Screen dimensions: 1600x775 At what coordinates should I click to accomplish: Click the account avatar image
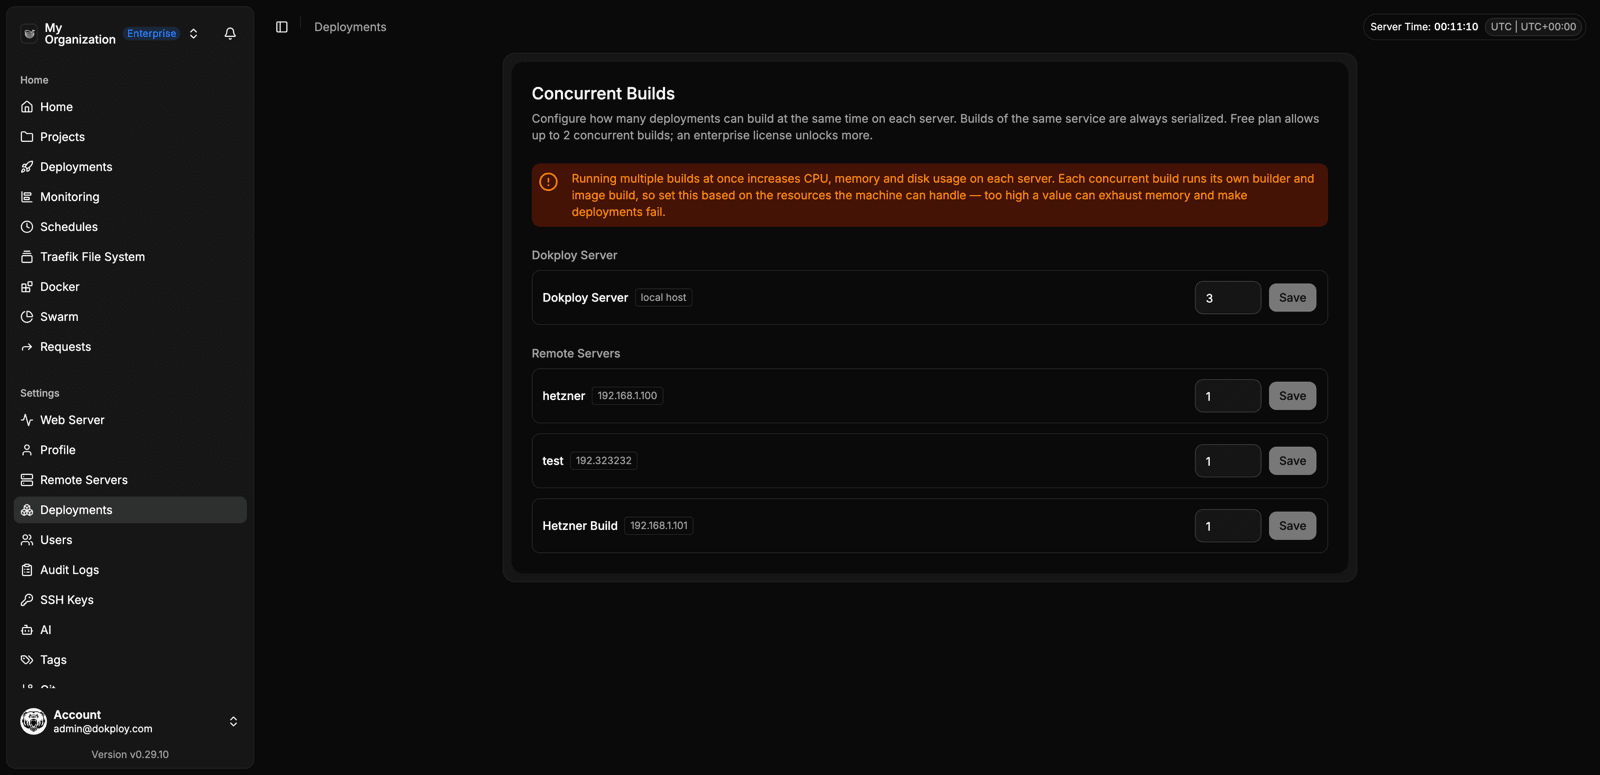[x=34, y=721]
